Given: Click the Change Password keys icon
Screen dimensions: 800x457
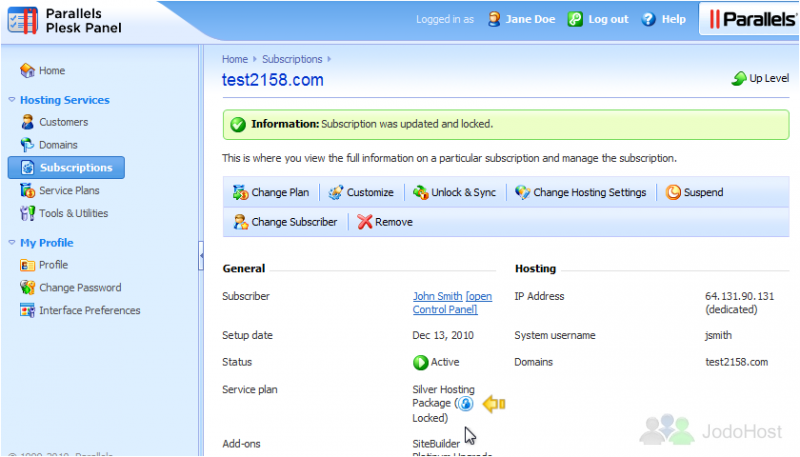Looking at the screenshot, I should click(x=27, y=288).
